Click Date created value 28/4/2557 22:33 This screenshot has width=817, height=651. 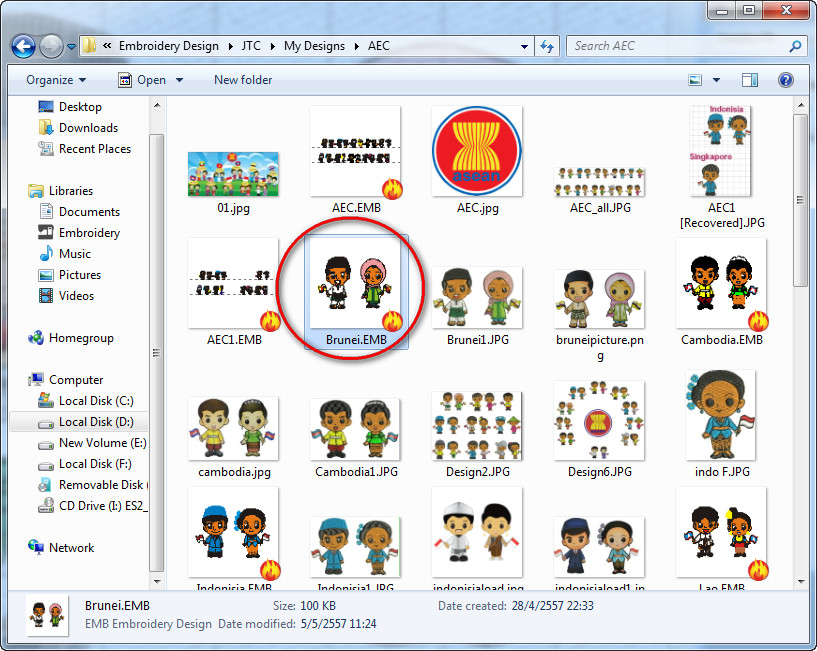(552, 606)
